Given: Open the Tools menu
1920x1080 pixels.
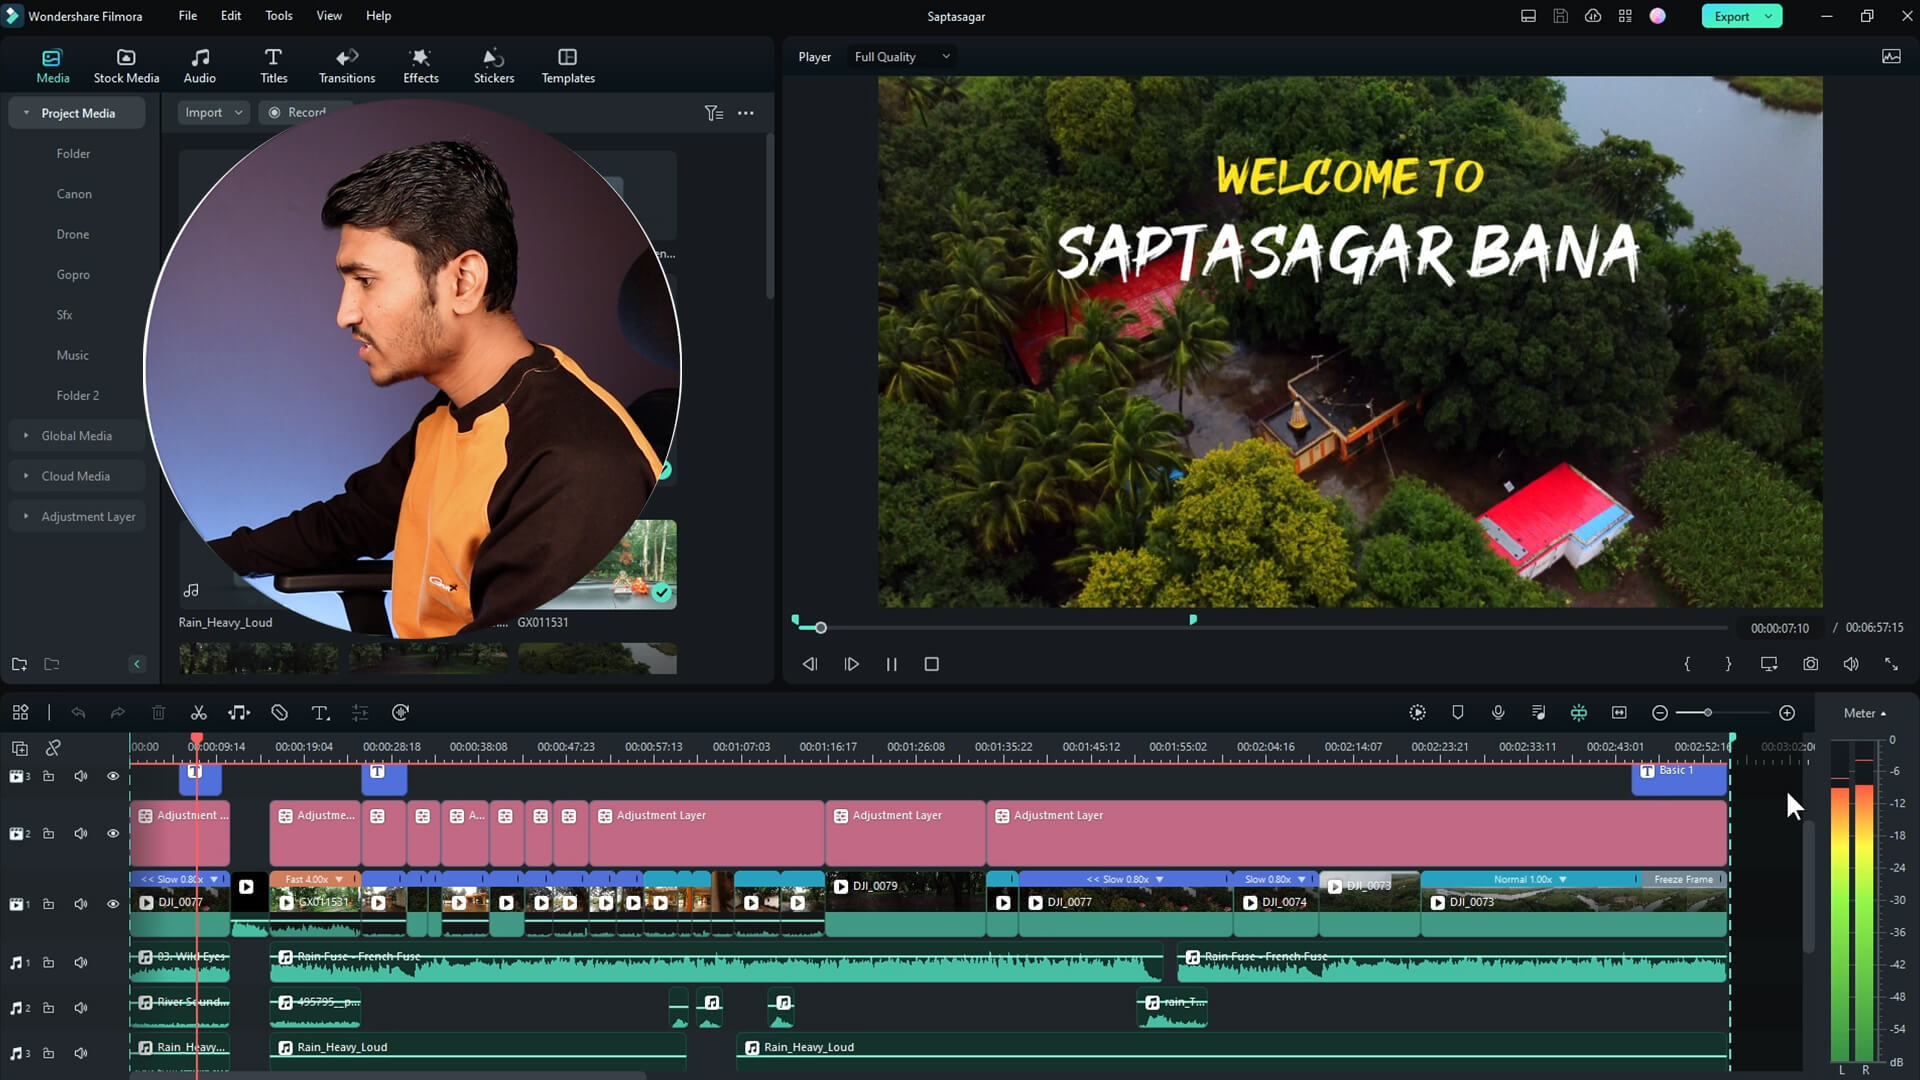Looking at the screenshot, I should pyautogui.click(x=279, y=16).
